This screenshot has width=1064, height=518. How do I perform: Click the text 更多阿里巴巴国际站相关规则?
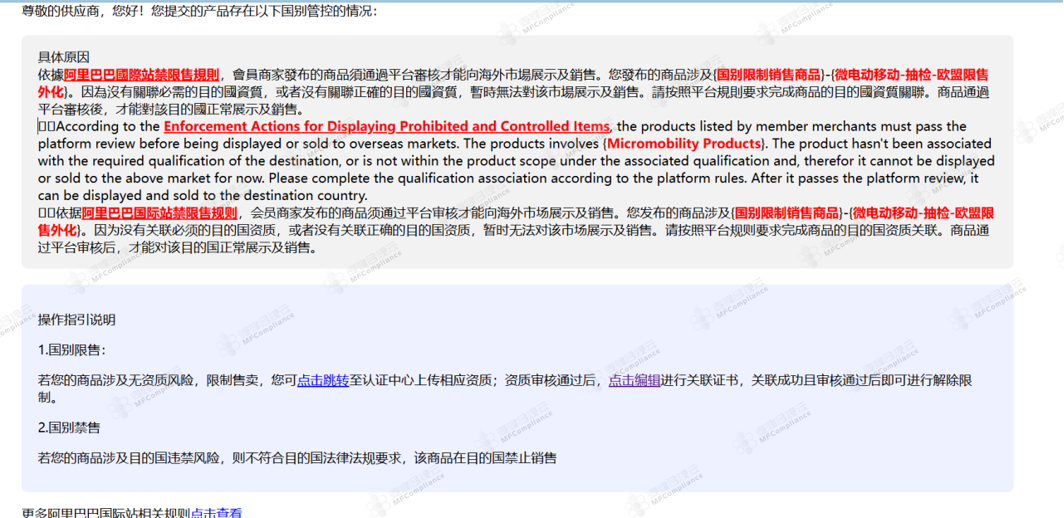(x=106, y=513)
